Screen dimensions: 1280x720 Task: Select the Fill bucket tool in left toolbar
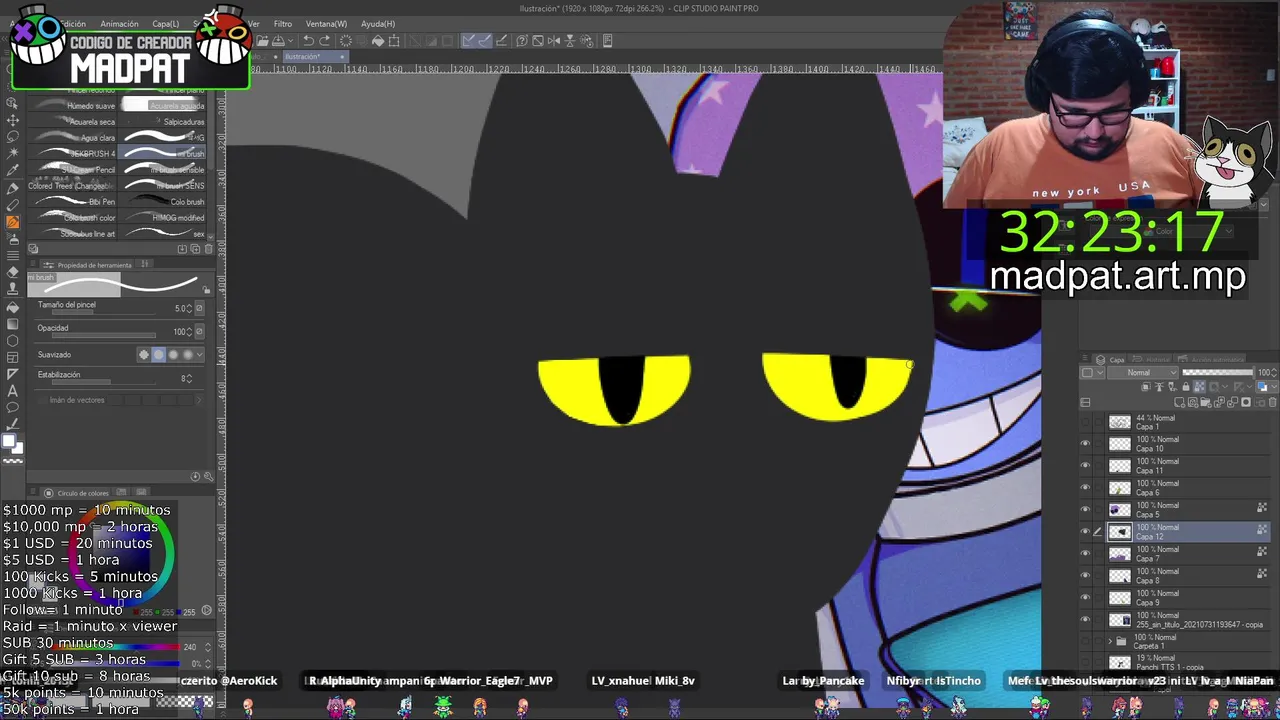coord(12,307)
